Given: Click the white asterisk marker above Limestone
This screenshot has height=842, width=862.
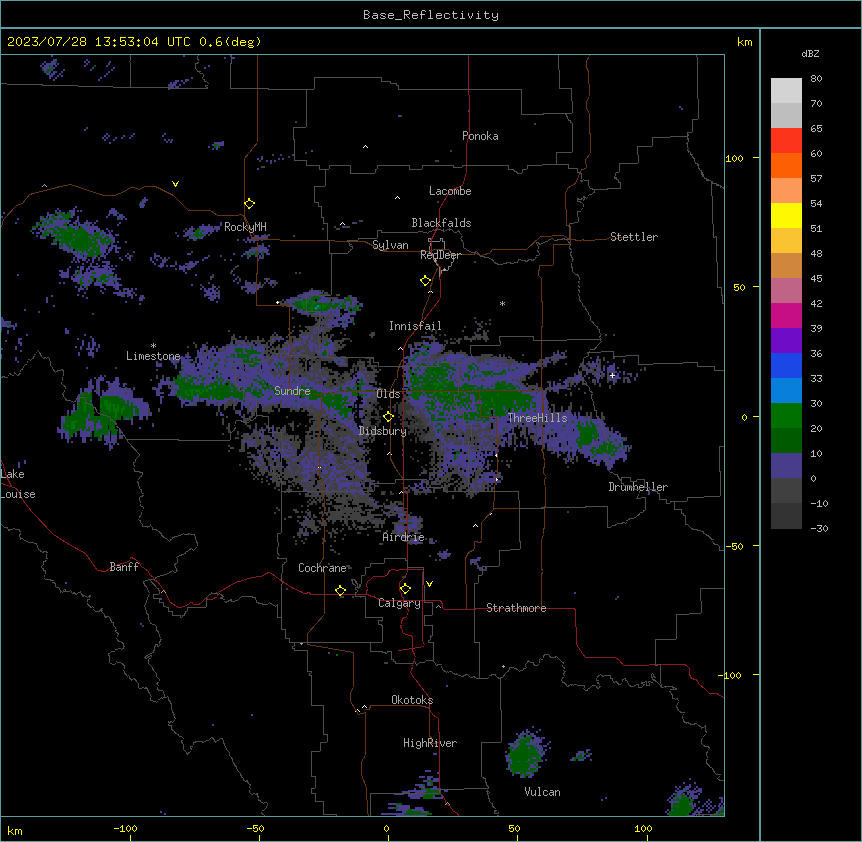Looking at the screenshot, I should coord(153,346).
